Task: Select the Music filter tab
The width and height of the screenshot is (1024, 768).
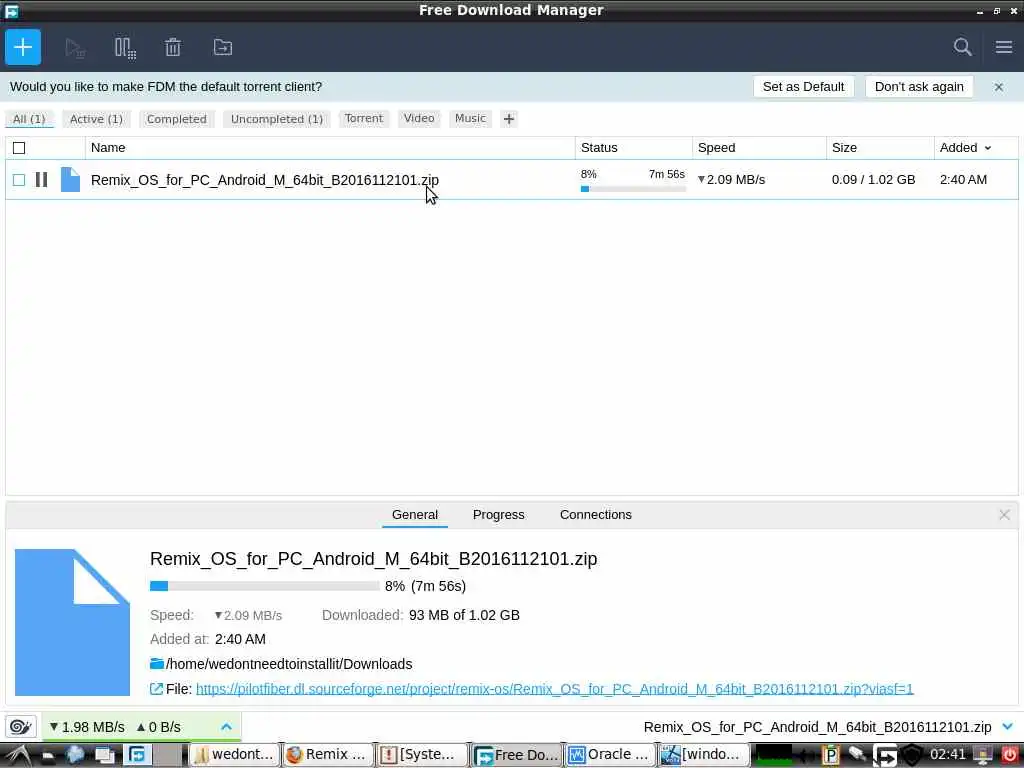Action: click(470, 118)
